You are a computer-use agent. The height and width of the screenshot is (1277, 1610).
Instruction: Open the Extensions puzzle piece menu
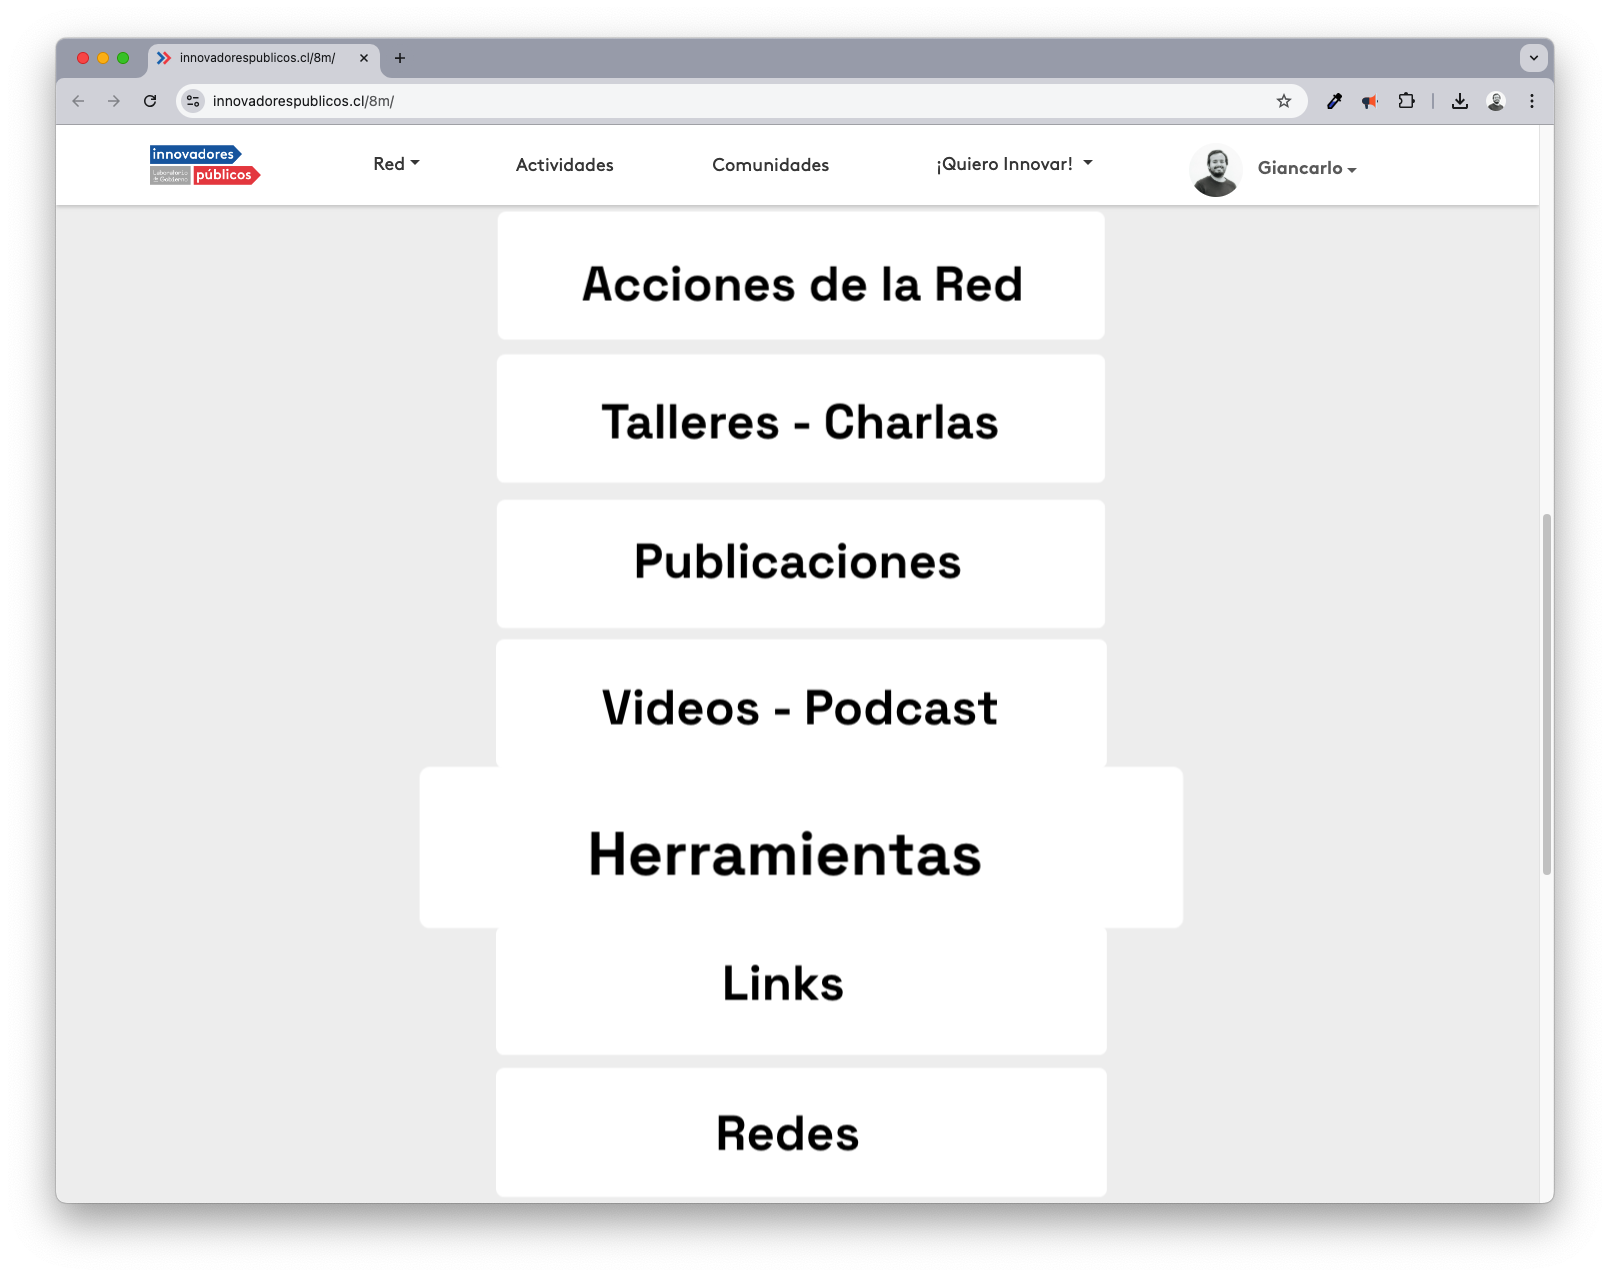click(x=1406, y=101)
